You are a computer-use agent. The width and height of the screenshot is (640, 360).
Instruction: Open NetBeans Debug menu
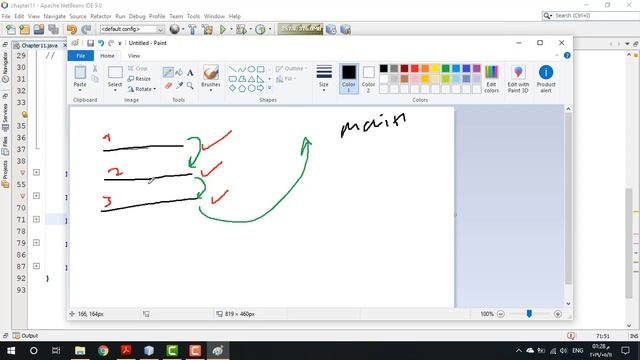click(137, 16)
